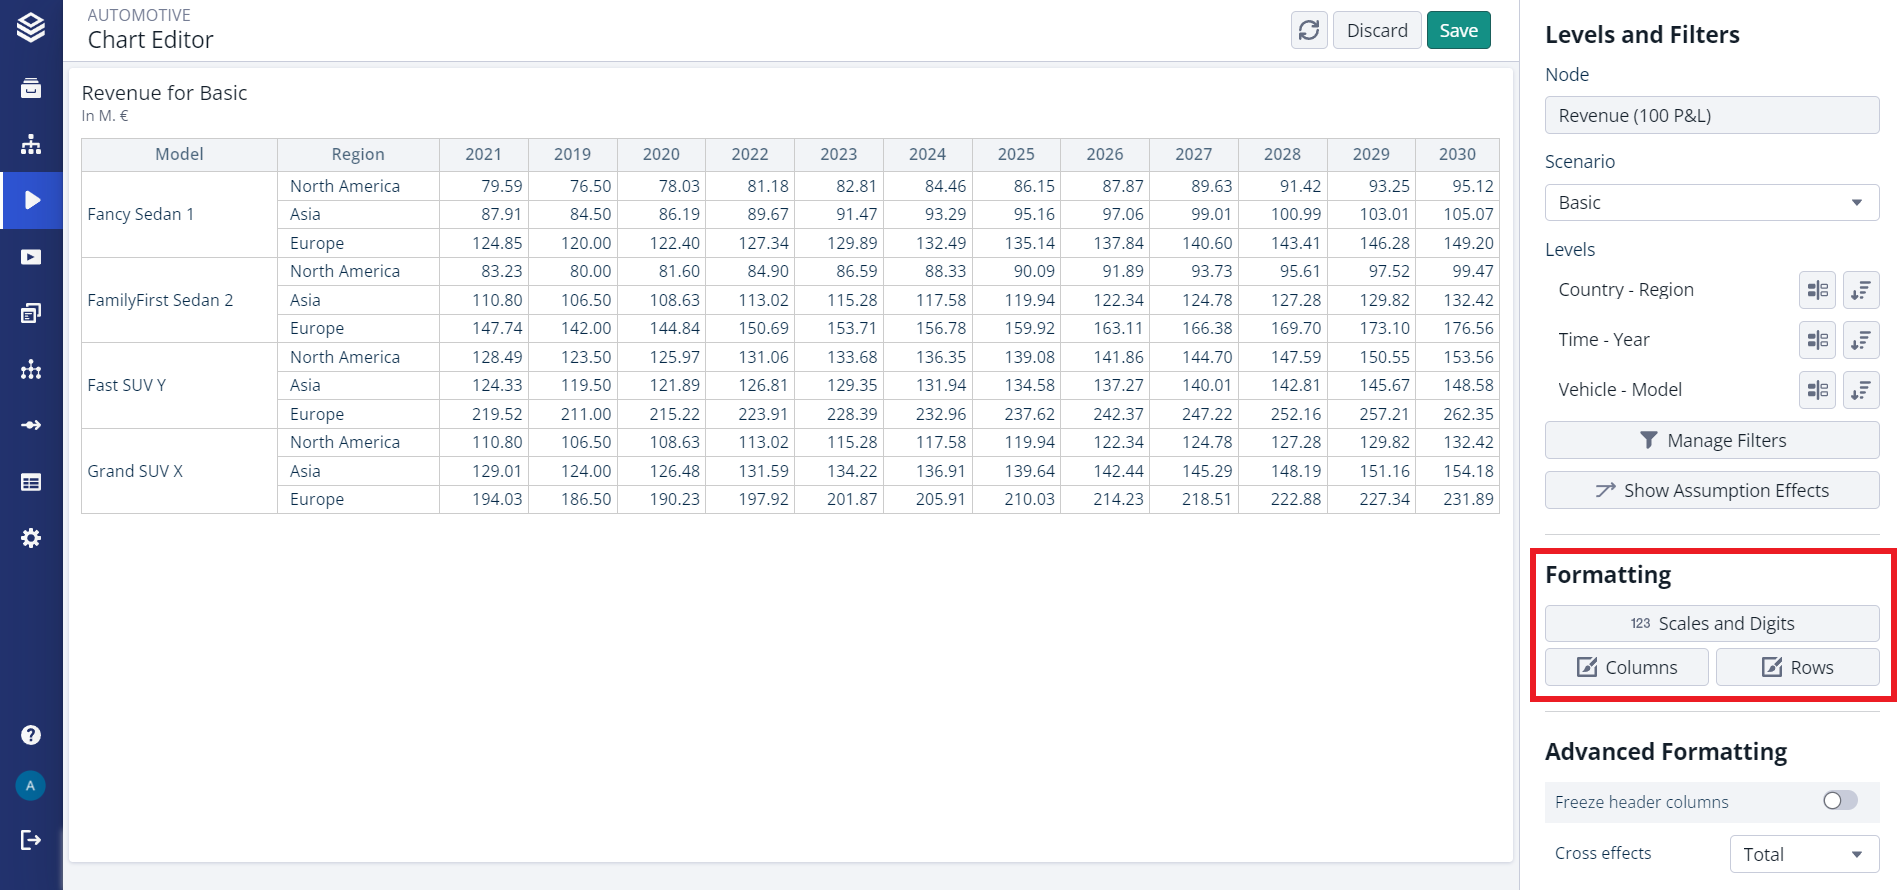Click layout icon for Time - Year level

[x=1817, y=340]
